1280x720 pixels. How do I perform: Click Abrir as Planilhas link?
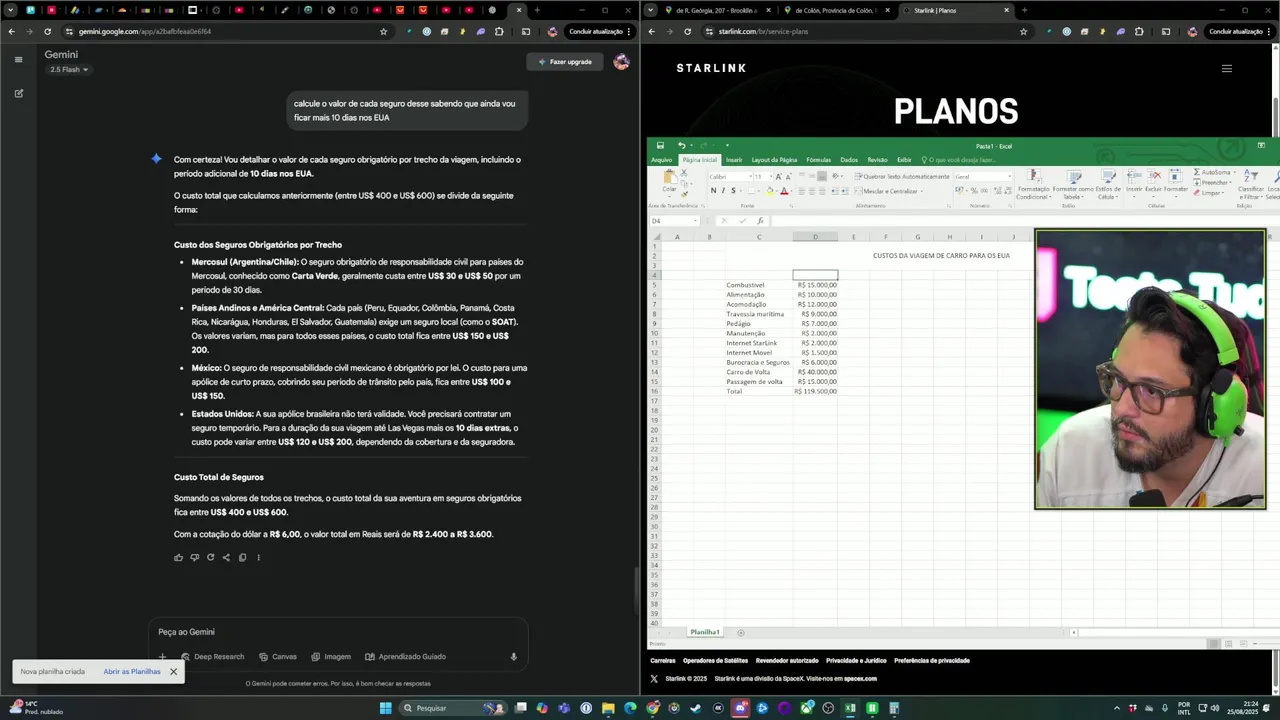[x=132, y=671]
